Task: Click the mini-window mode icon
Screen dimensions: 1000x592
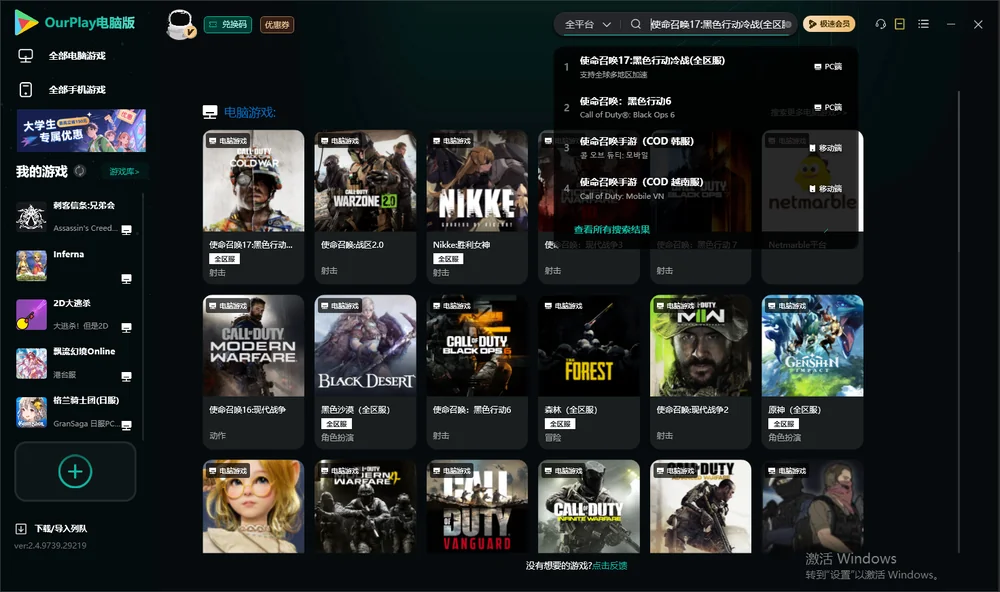Action: click(x=900, y=24)
